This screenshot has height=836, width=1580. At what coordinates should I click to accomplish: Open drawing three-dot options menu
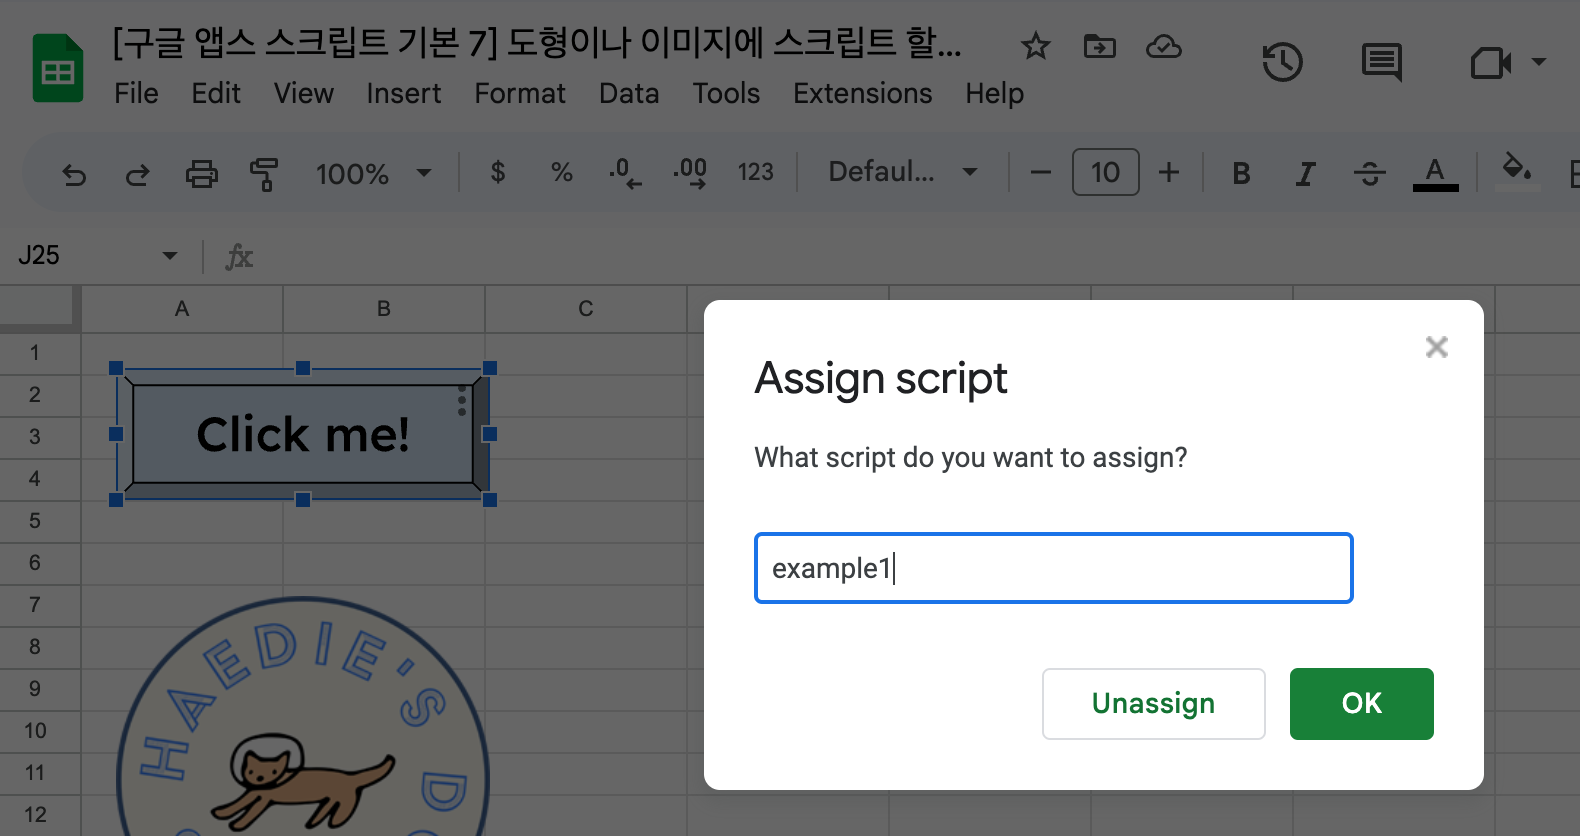(x=462, y=400)
